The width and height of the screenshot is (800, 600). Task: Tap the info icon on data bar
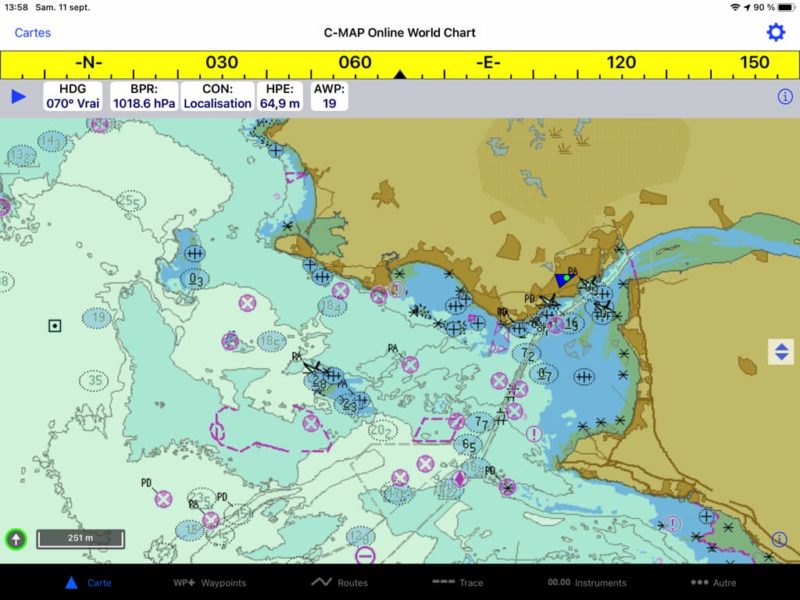point(785,97)
